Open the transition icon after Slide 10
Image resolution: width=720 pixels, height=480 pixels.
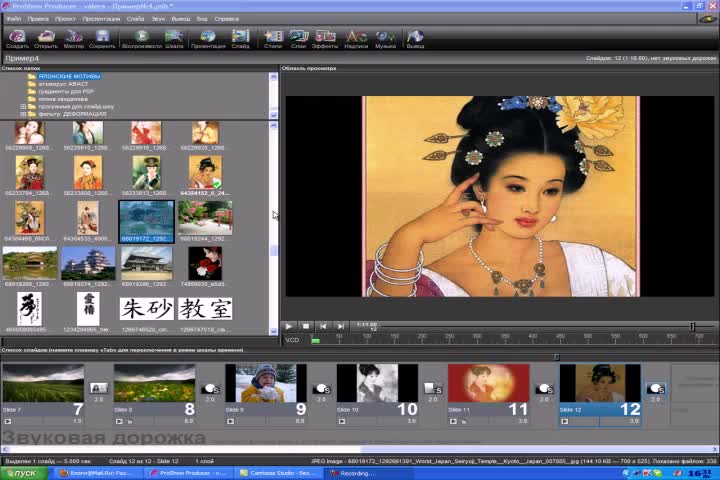(433, 389)
